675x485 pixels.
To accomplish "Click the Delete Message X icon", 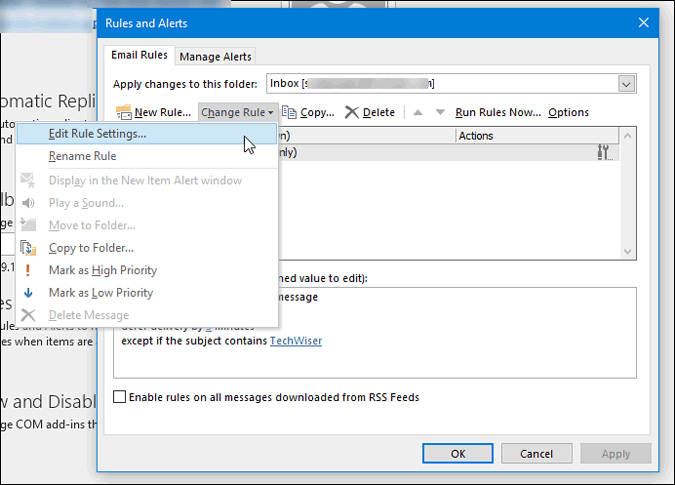I will [28, 315].
